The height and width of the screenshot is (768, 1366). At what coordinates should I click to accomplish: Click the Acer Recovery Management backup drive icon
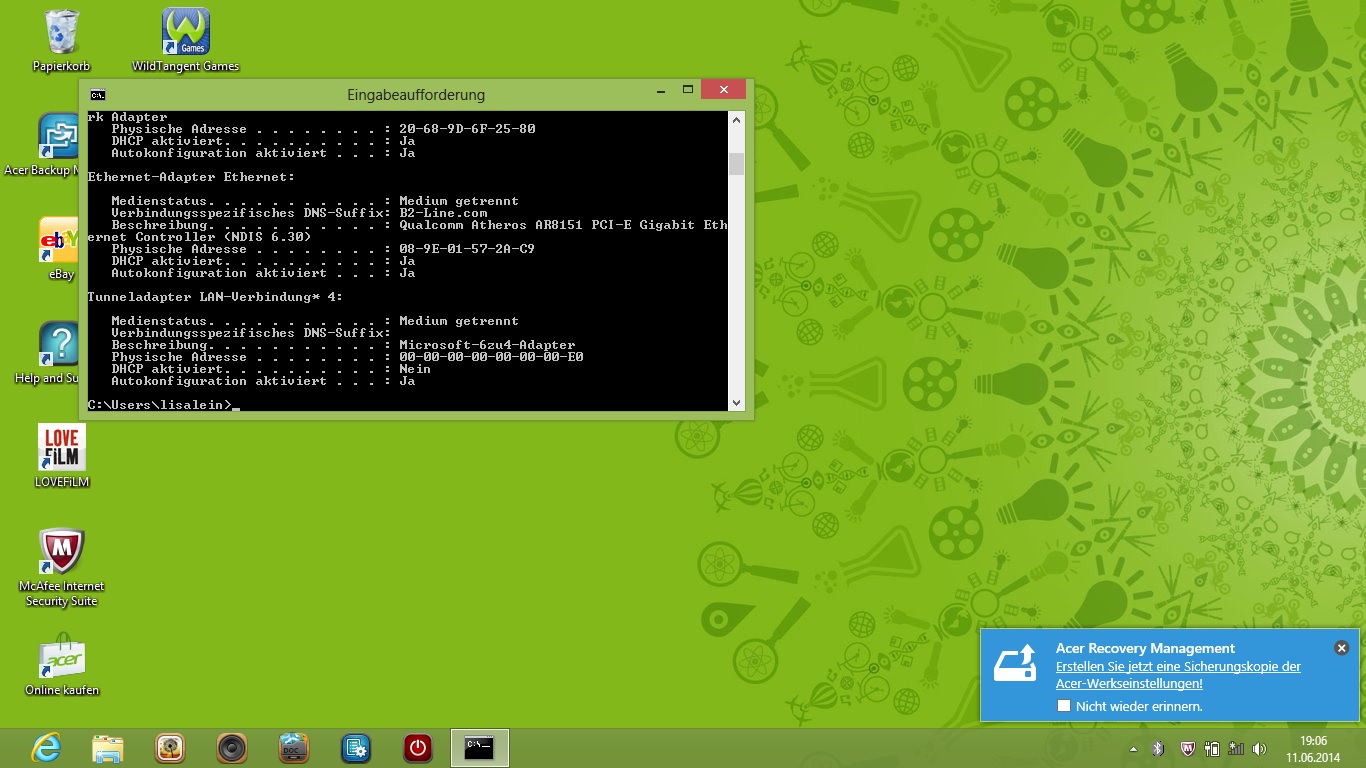tap(1014, 663)
